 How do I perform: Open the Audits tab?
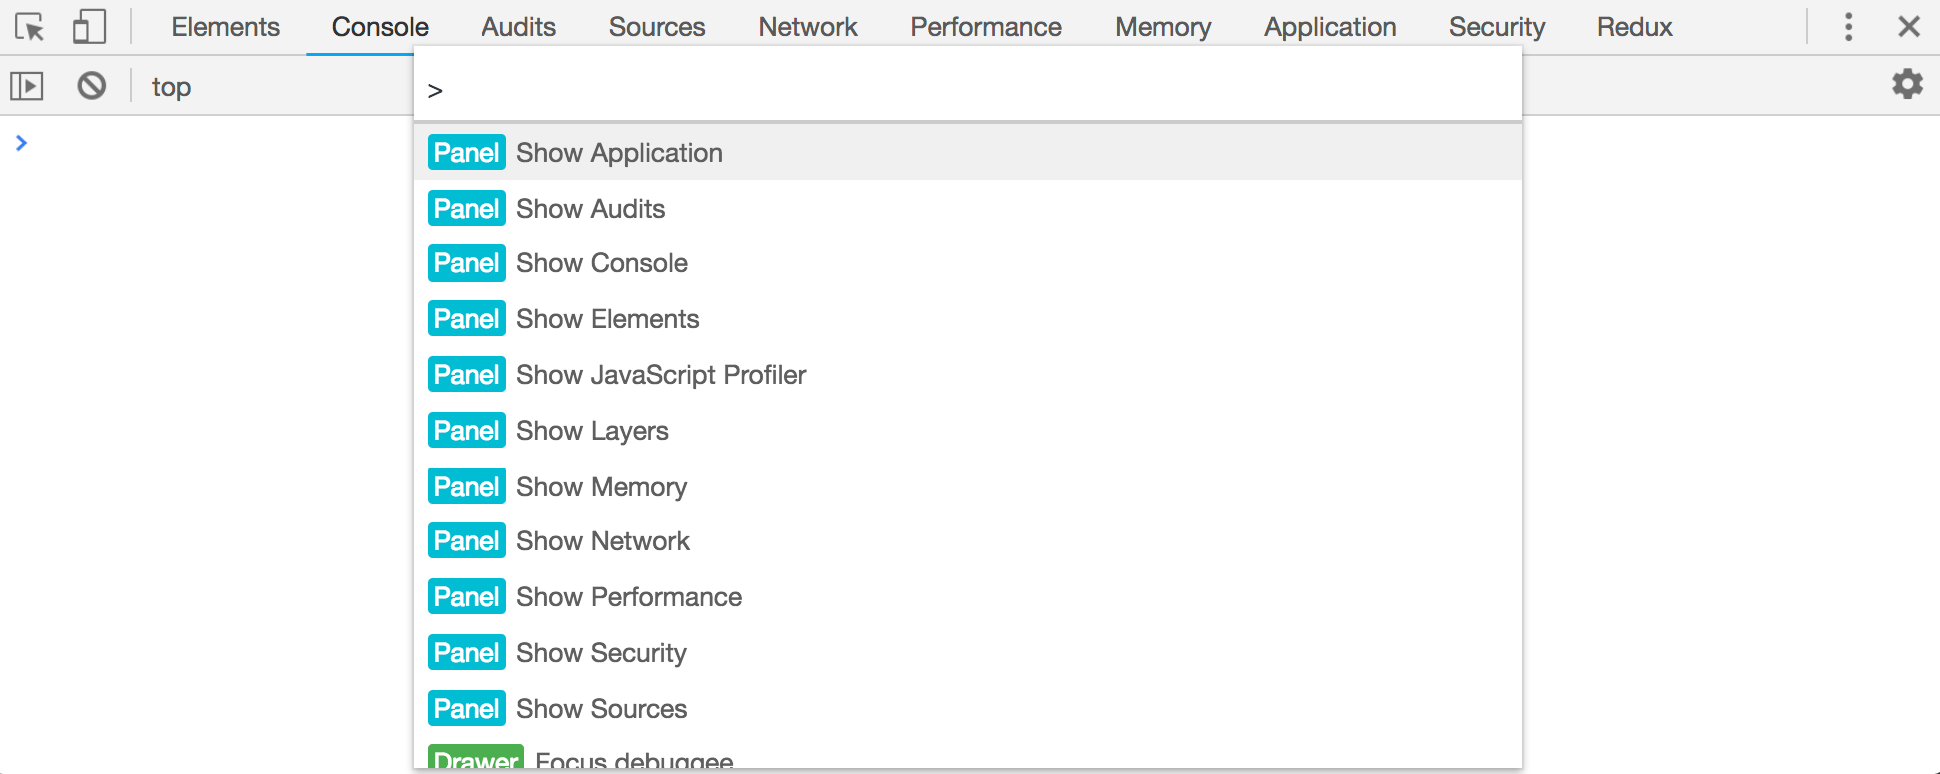(518, 27)
